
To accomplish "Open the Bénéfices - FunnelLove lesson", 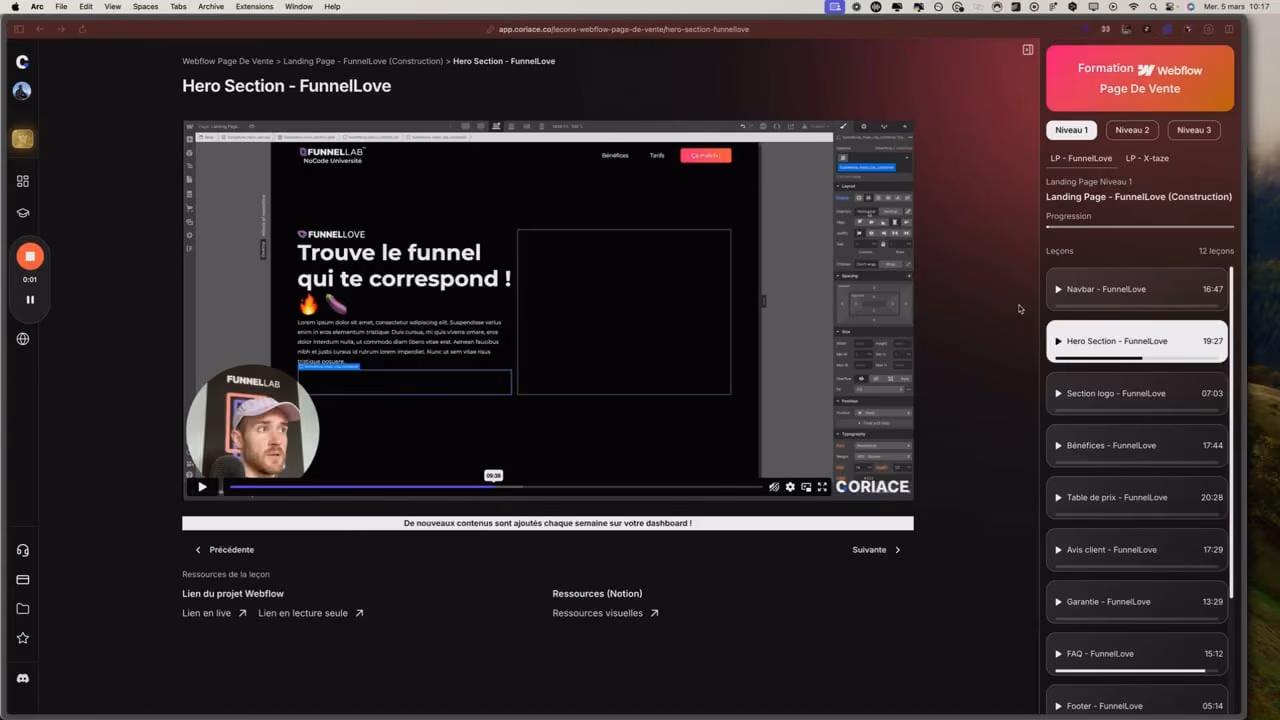I will [x=1137, y=445].
